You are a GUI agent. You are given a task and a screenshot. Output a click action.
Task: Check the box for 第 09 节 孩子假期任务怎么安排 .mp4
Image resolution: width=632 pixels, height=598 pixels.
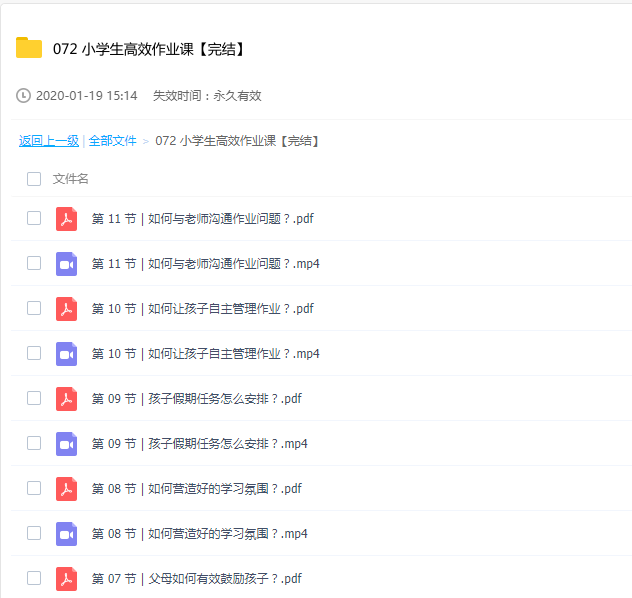[34, 443]
